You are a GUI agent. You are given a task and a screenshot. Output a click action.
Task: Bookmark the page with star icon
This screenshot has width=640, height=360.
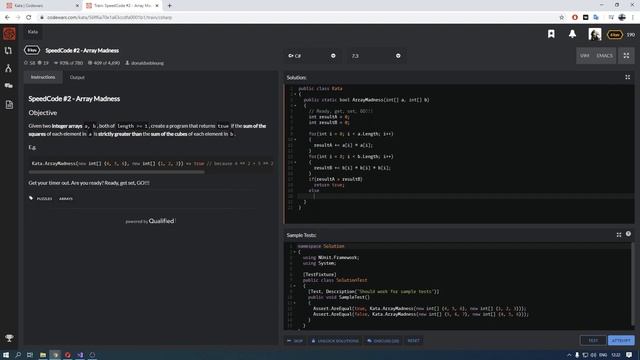(x=561, y=18)
